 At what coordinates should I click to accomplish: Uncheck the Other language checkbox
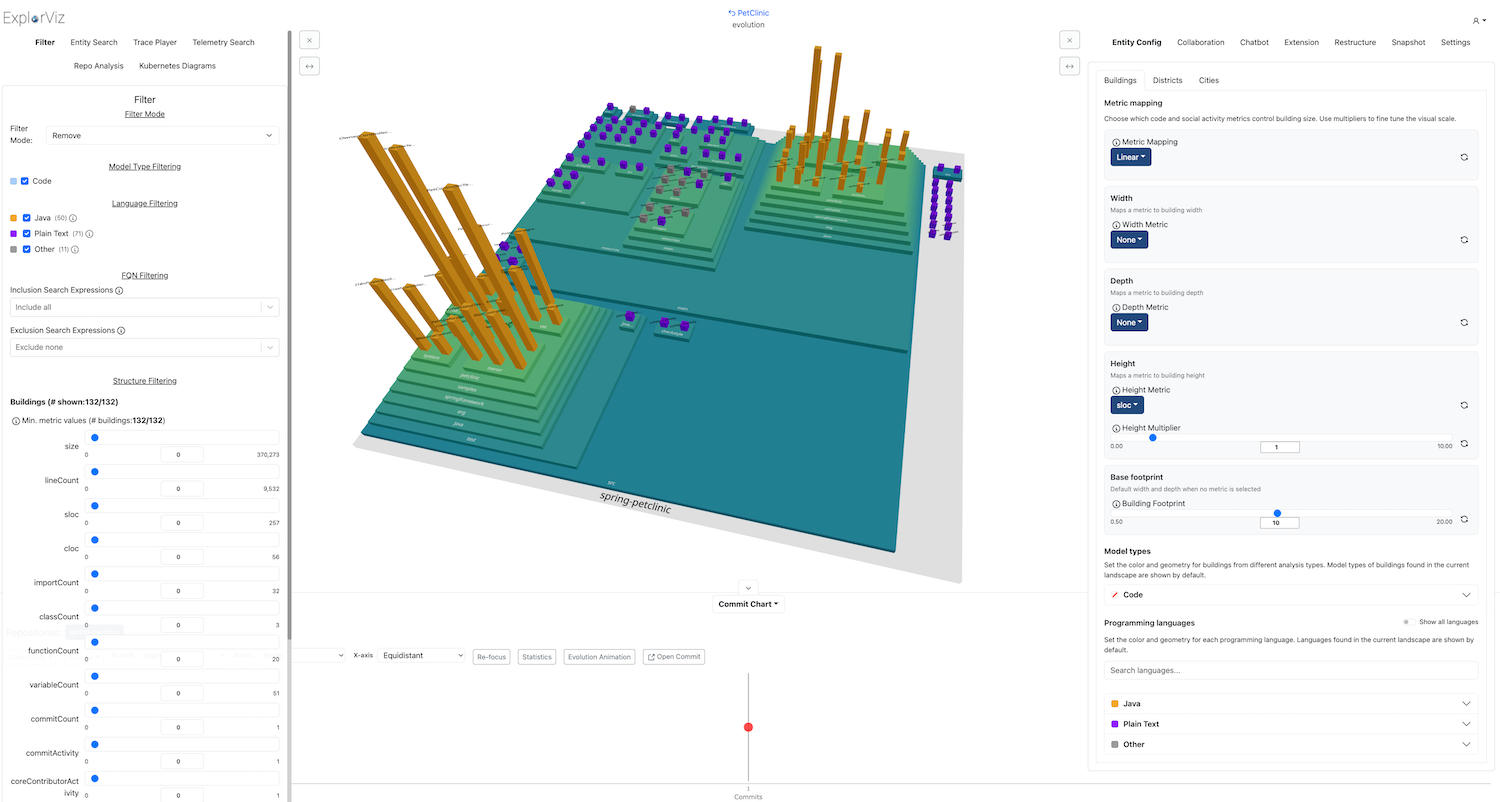(x=27, y=249)
